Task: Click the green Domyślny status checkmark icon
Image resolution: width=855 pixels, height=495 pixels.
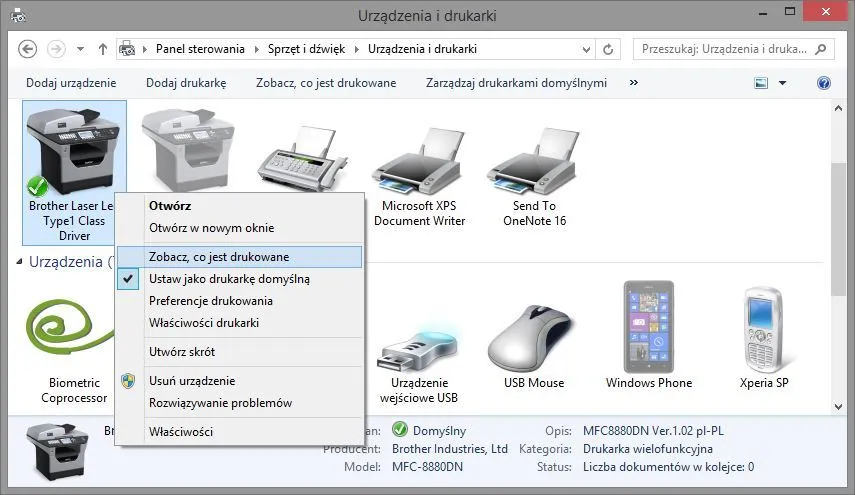Action: (x=400, y=430)
